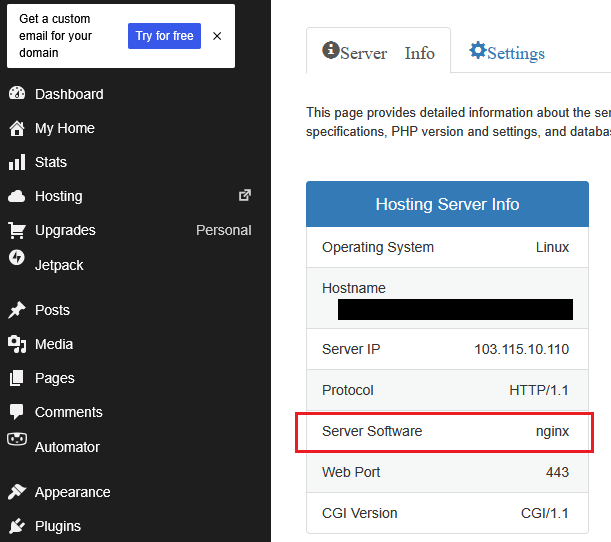Image resolution: width=611 pixels, height=542 pixels.
Task: Select the Server IP label
Action: (351, 349)
